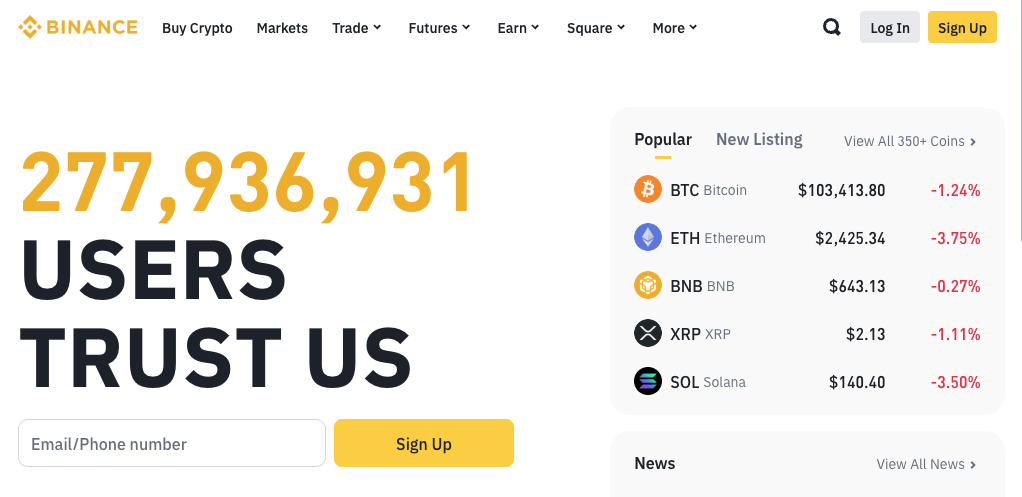Open the Markets menu item

tap(282, 28)
